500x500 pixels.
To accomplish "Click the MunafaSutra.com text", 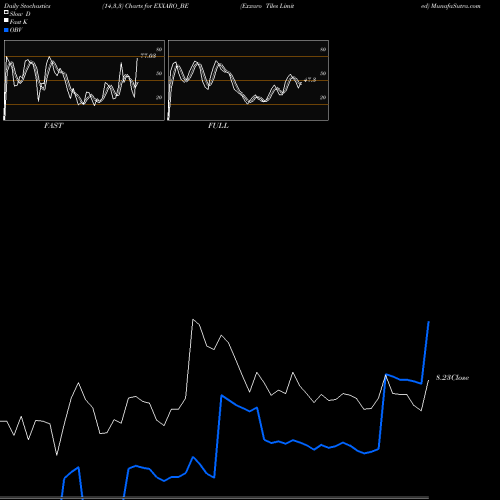I will pyautogui.click(x=456, y=6).
